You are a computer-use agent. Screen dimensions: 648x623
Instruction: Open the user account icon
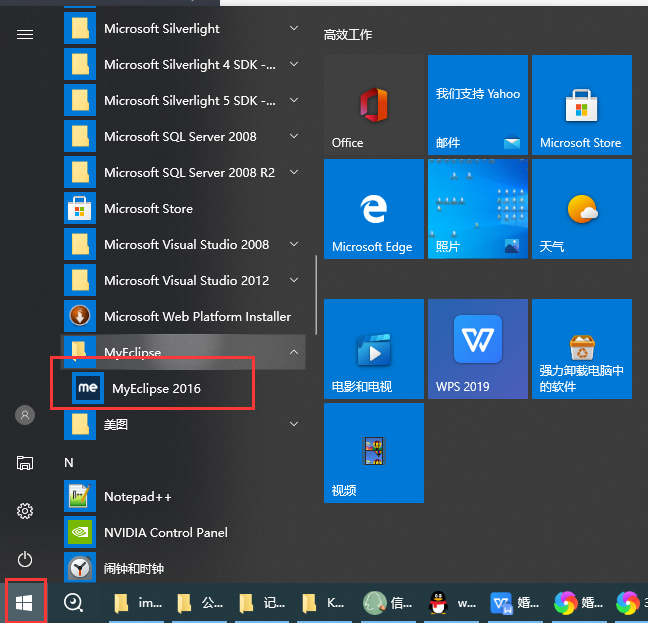pyautogui.click(x=25, y=415)
